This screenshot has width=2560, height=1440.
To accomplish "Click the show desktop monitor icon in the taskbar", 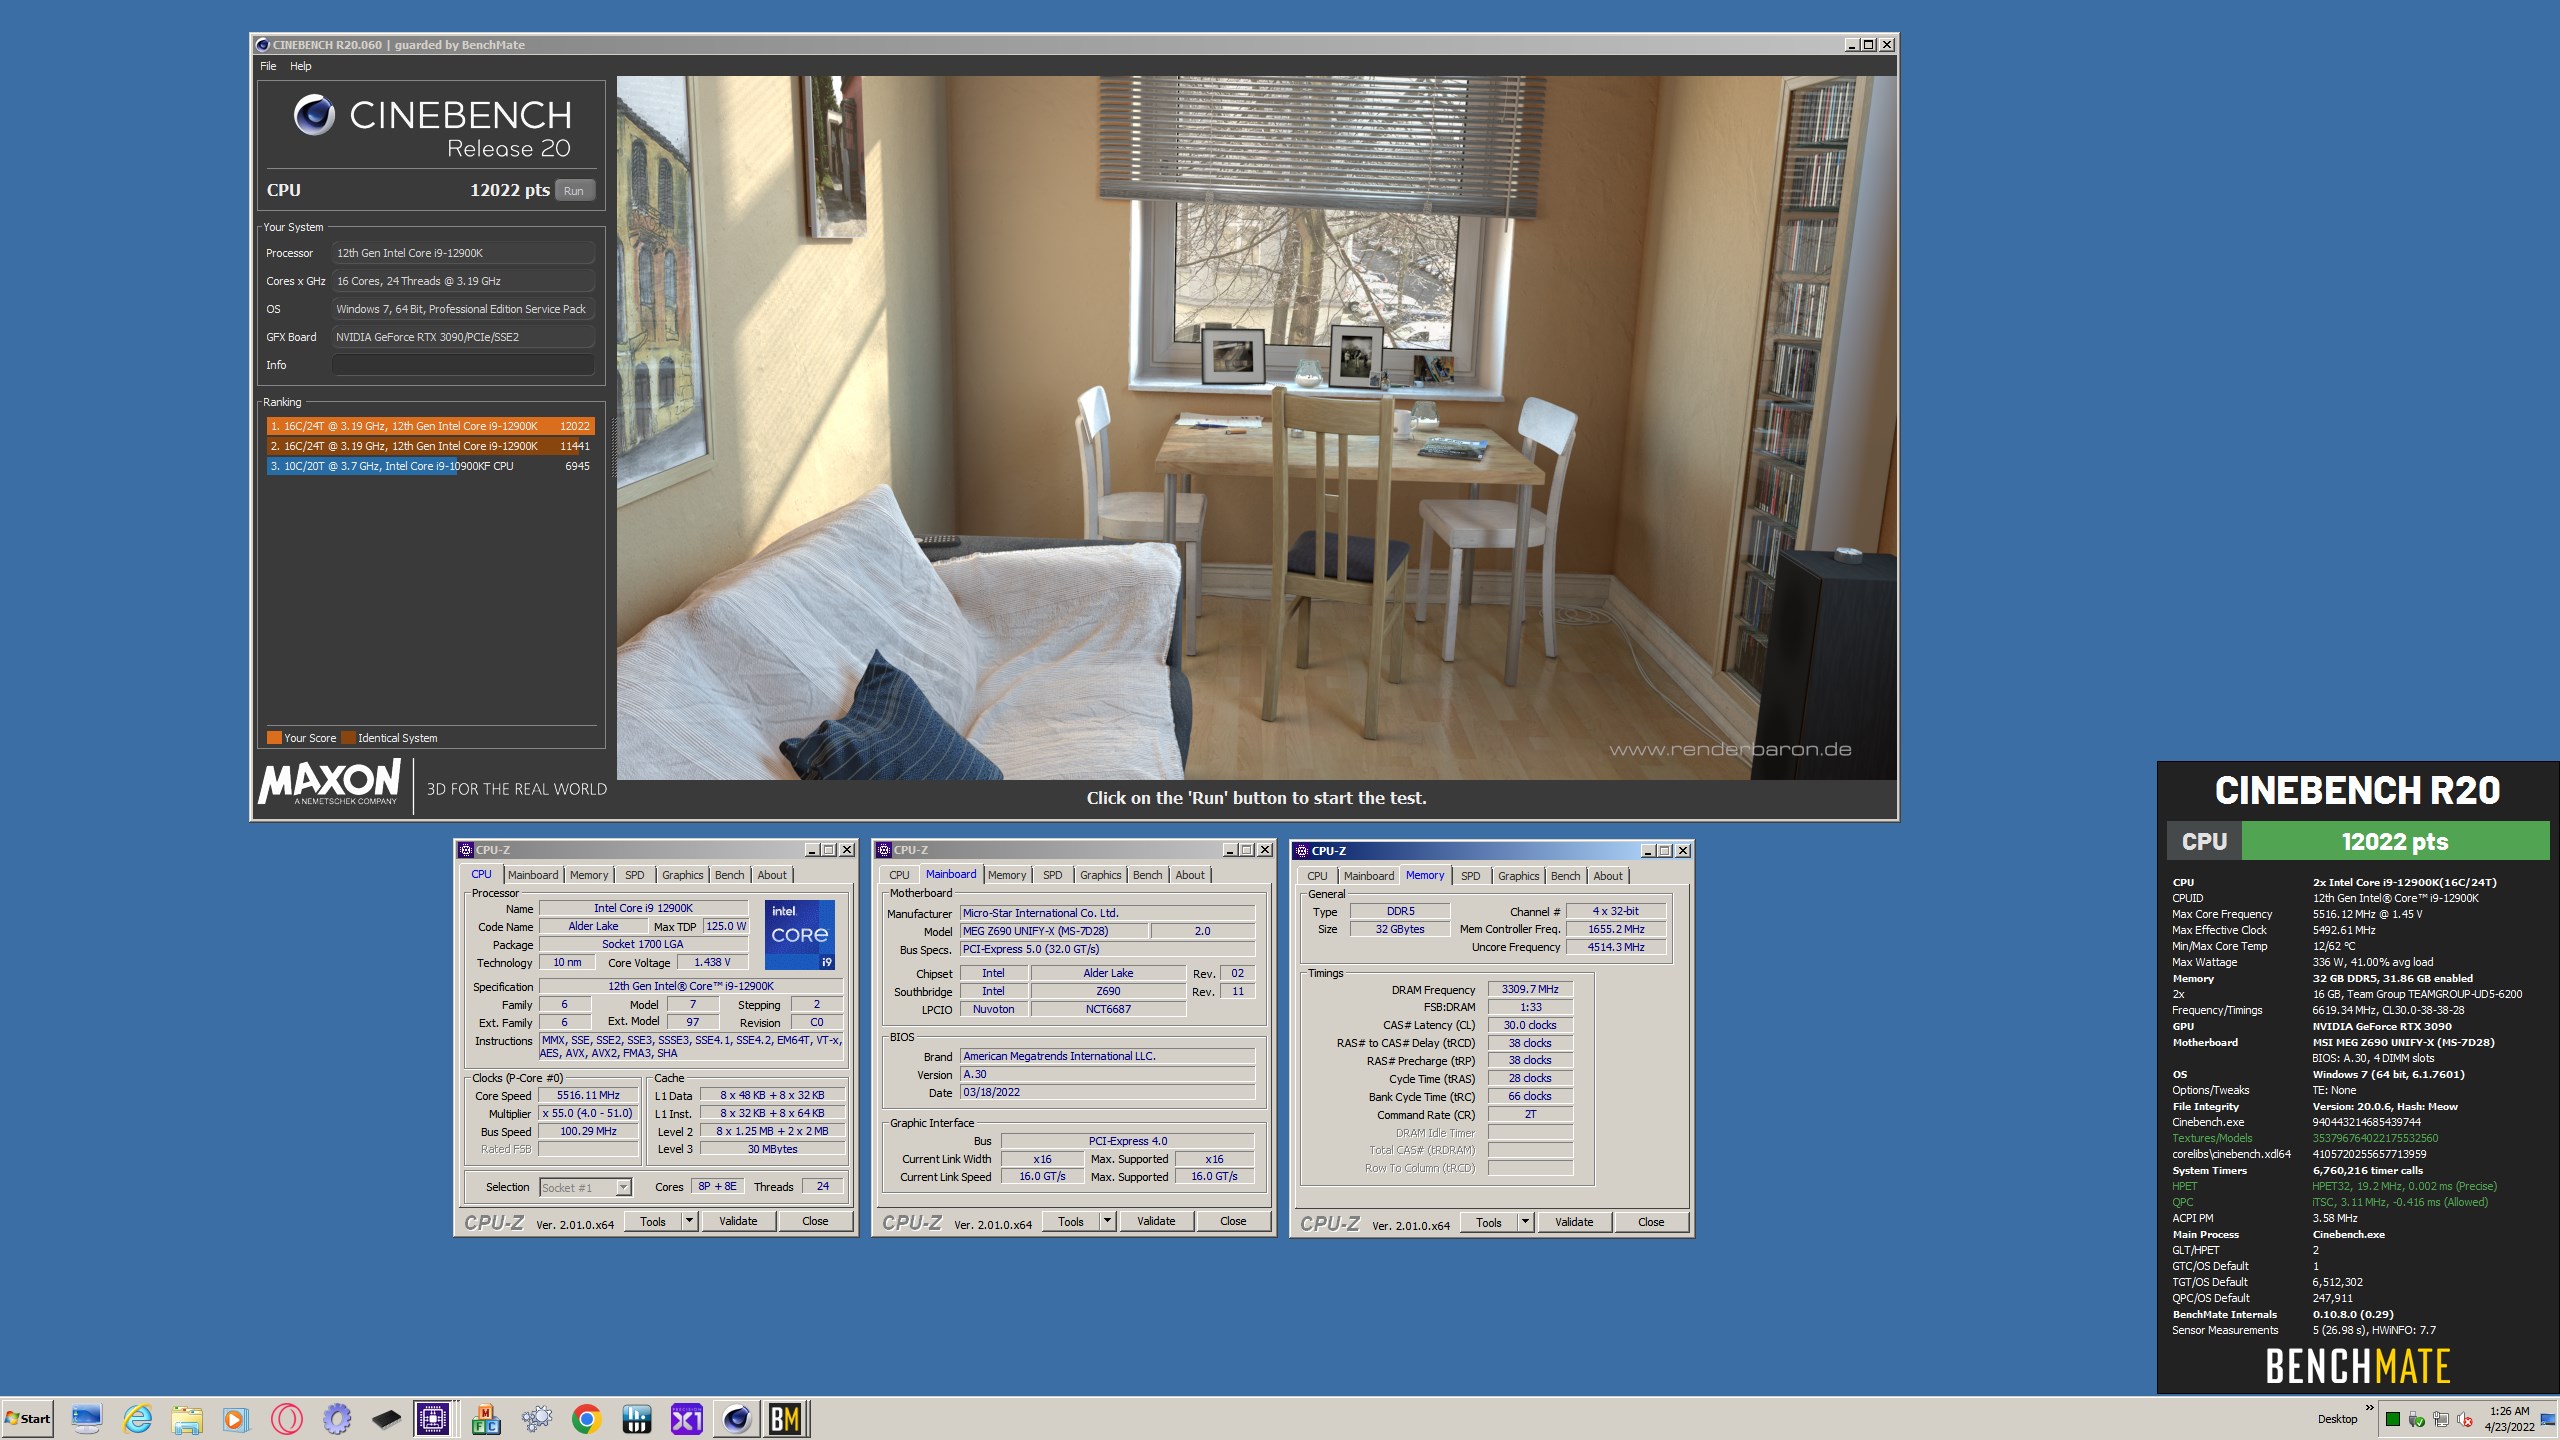I will tap(86, 1418).
